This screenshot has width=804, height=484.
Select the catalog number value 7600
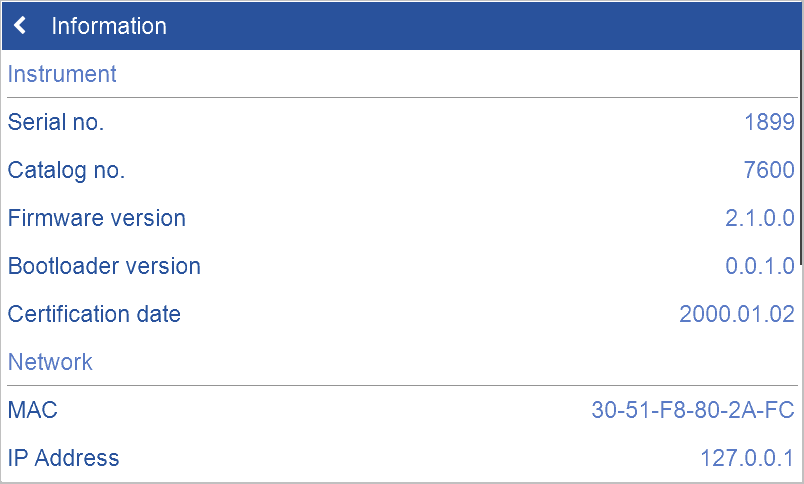point(769,171)
